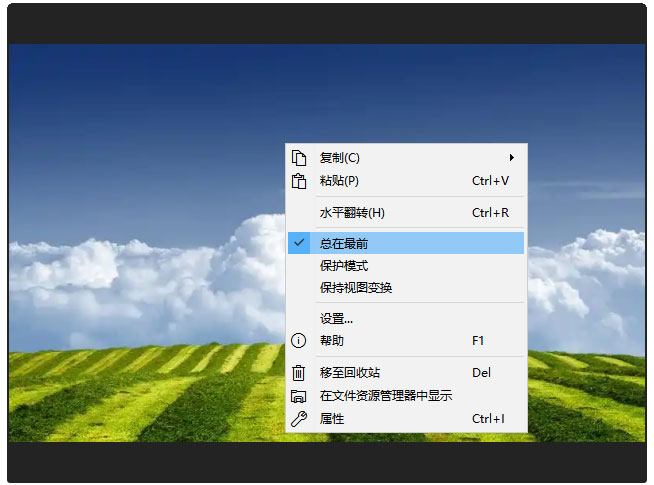Click the copy icon beside 复制(C)
Viewport: 654px width, 485px height.
pos(299,158)
